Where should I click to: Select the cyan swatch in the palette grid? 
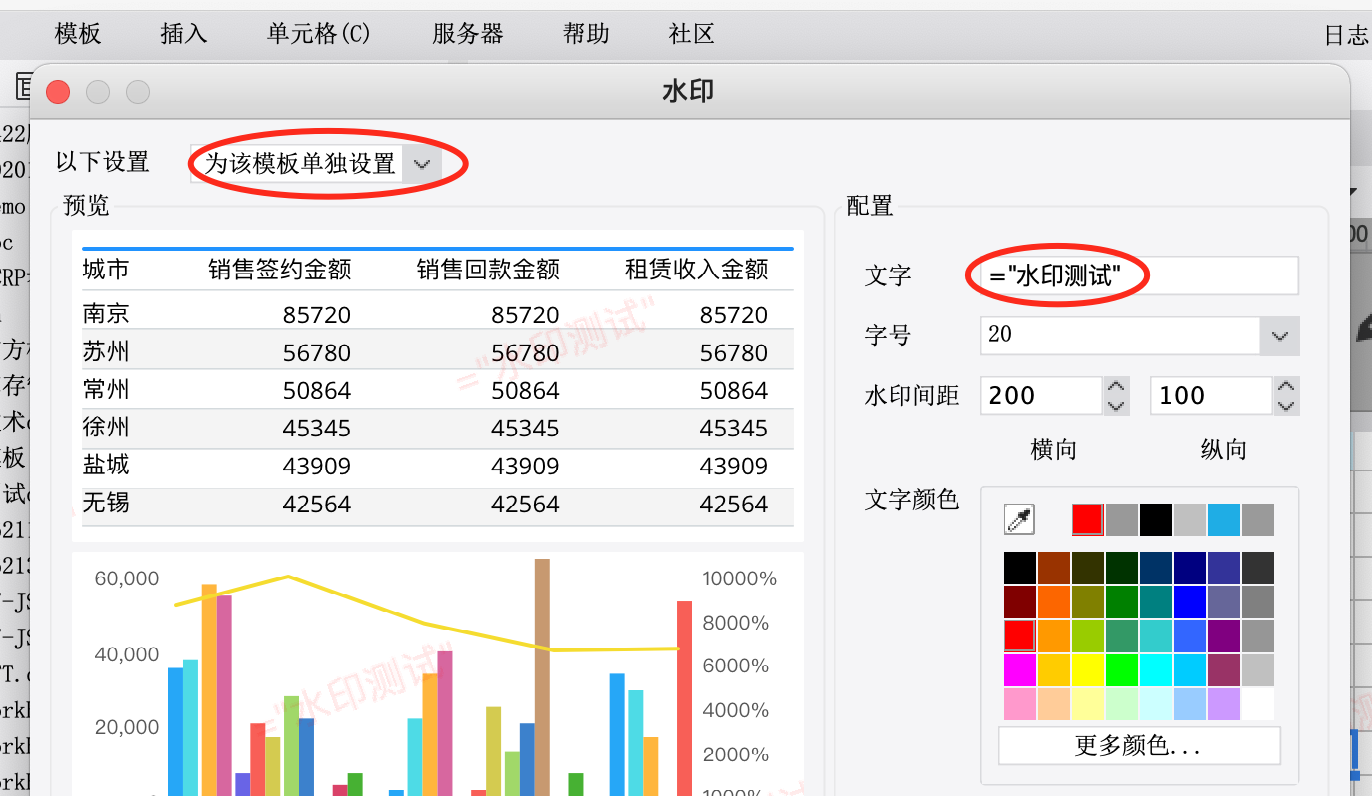click(1156, 670)
